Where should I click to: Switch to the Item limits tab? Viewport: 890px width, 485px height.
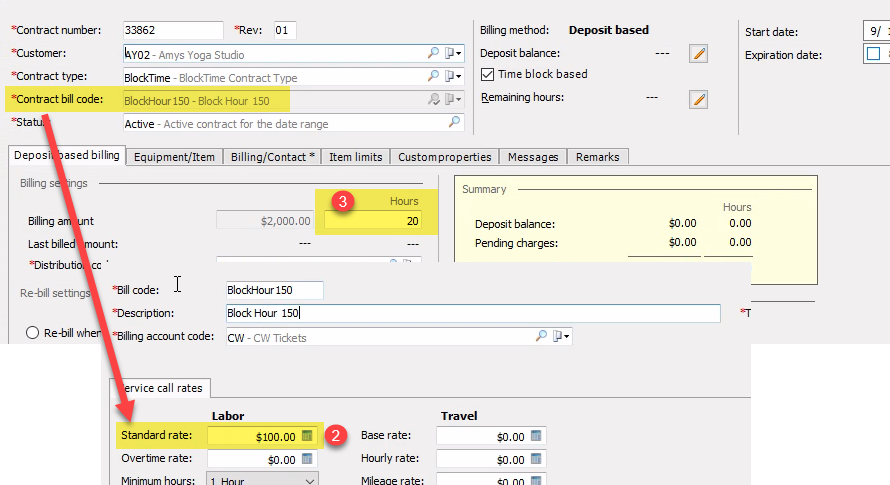click(356, 157)
